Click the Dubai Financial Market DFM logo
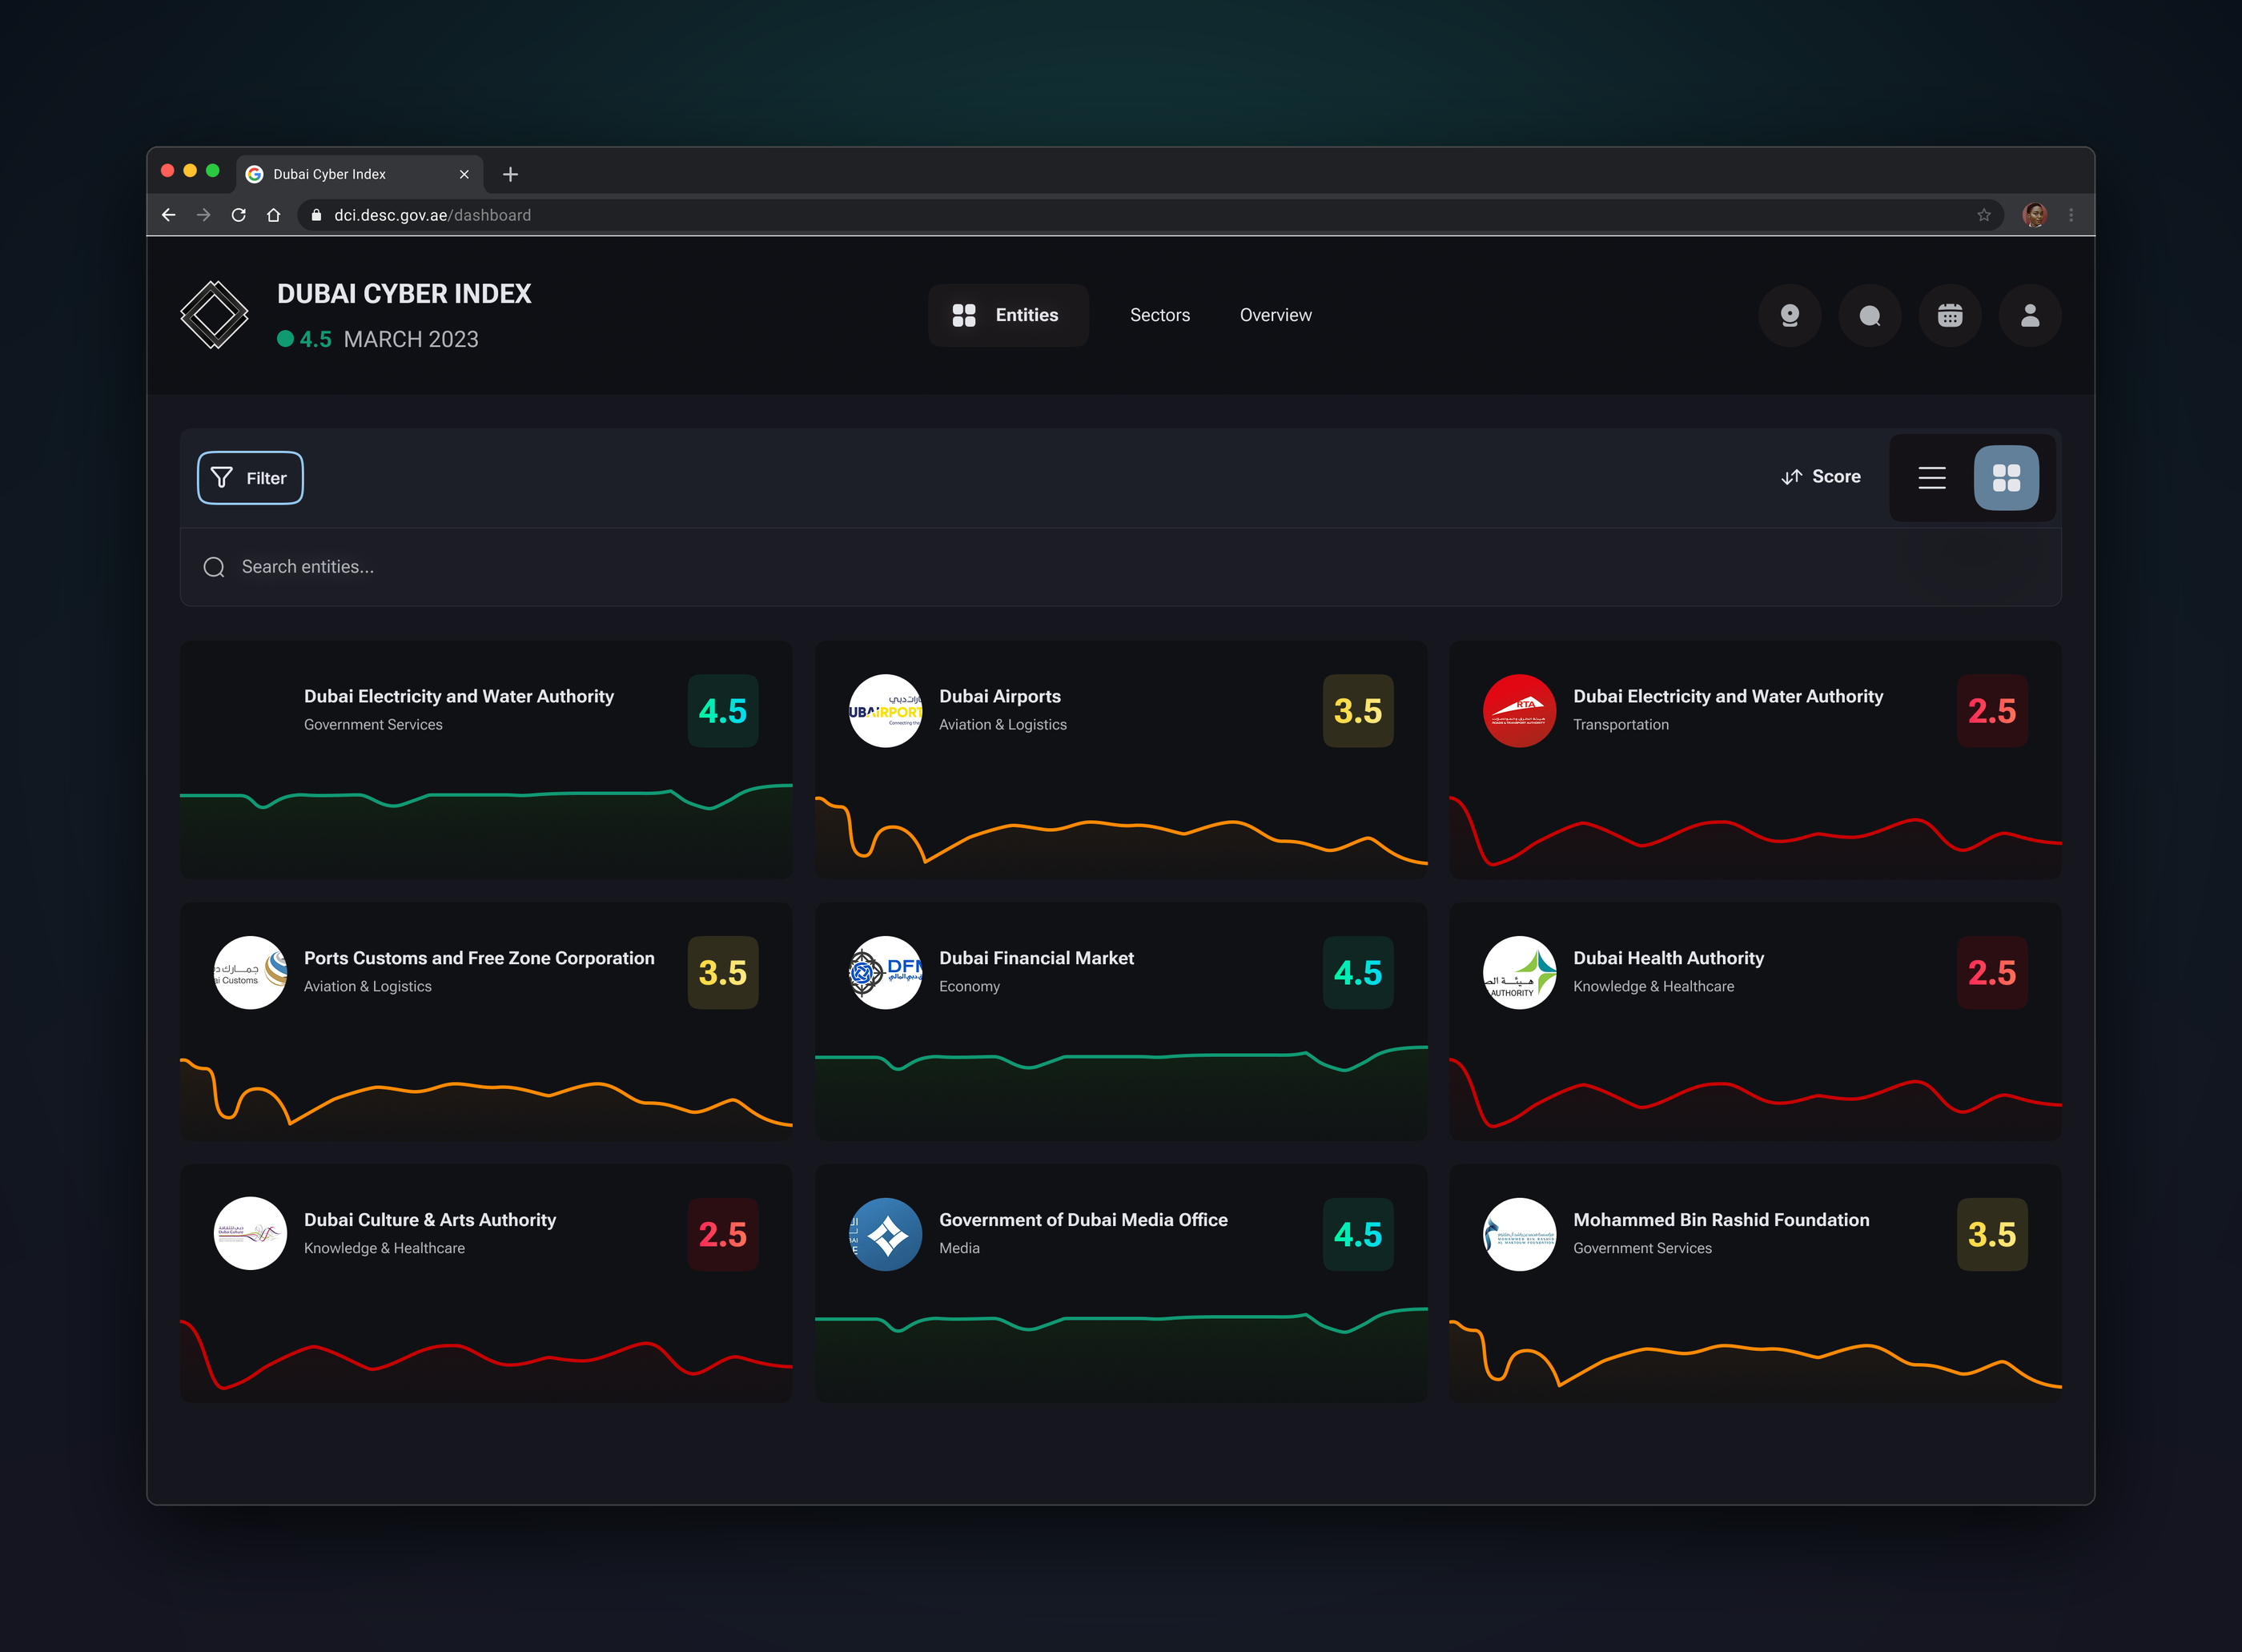 (885, 973)
